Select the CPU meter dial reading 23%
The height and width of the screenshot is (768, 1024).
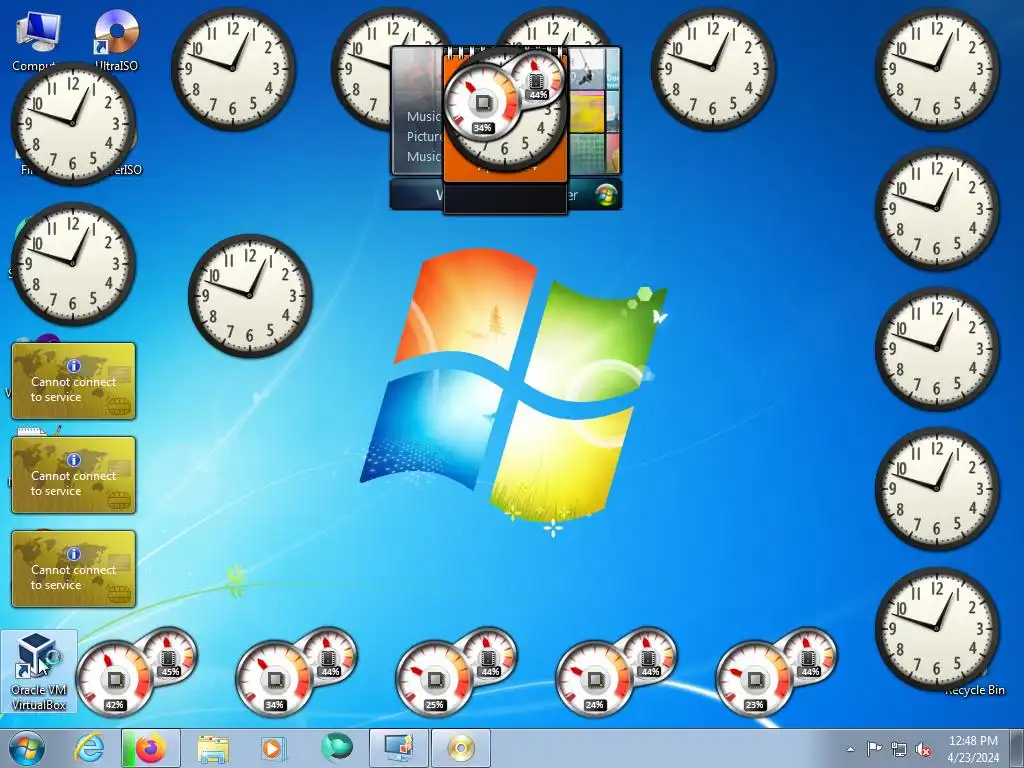[x=754, y=680]
